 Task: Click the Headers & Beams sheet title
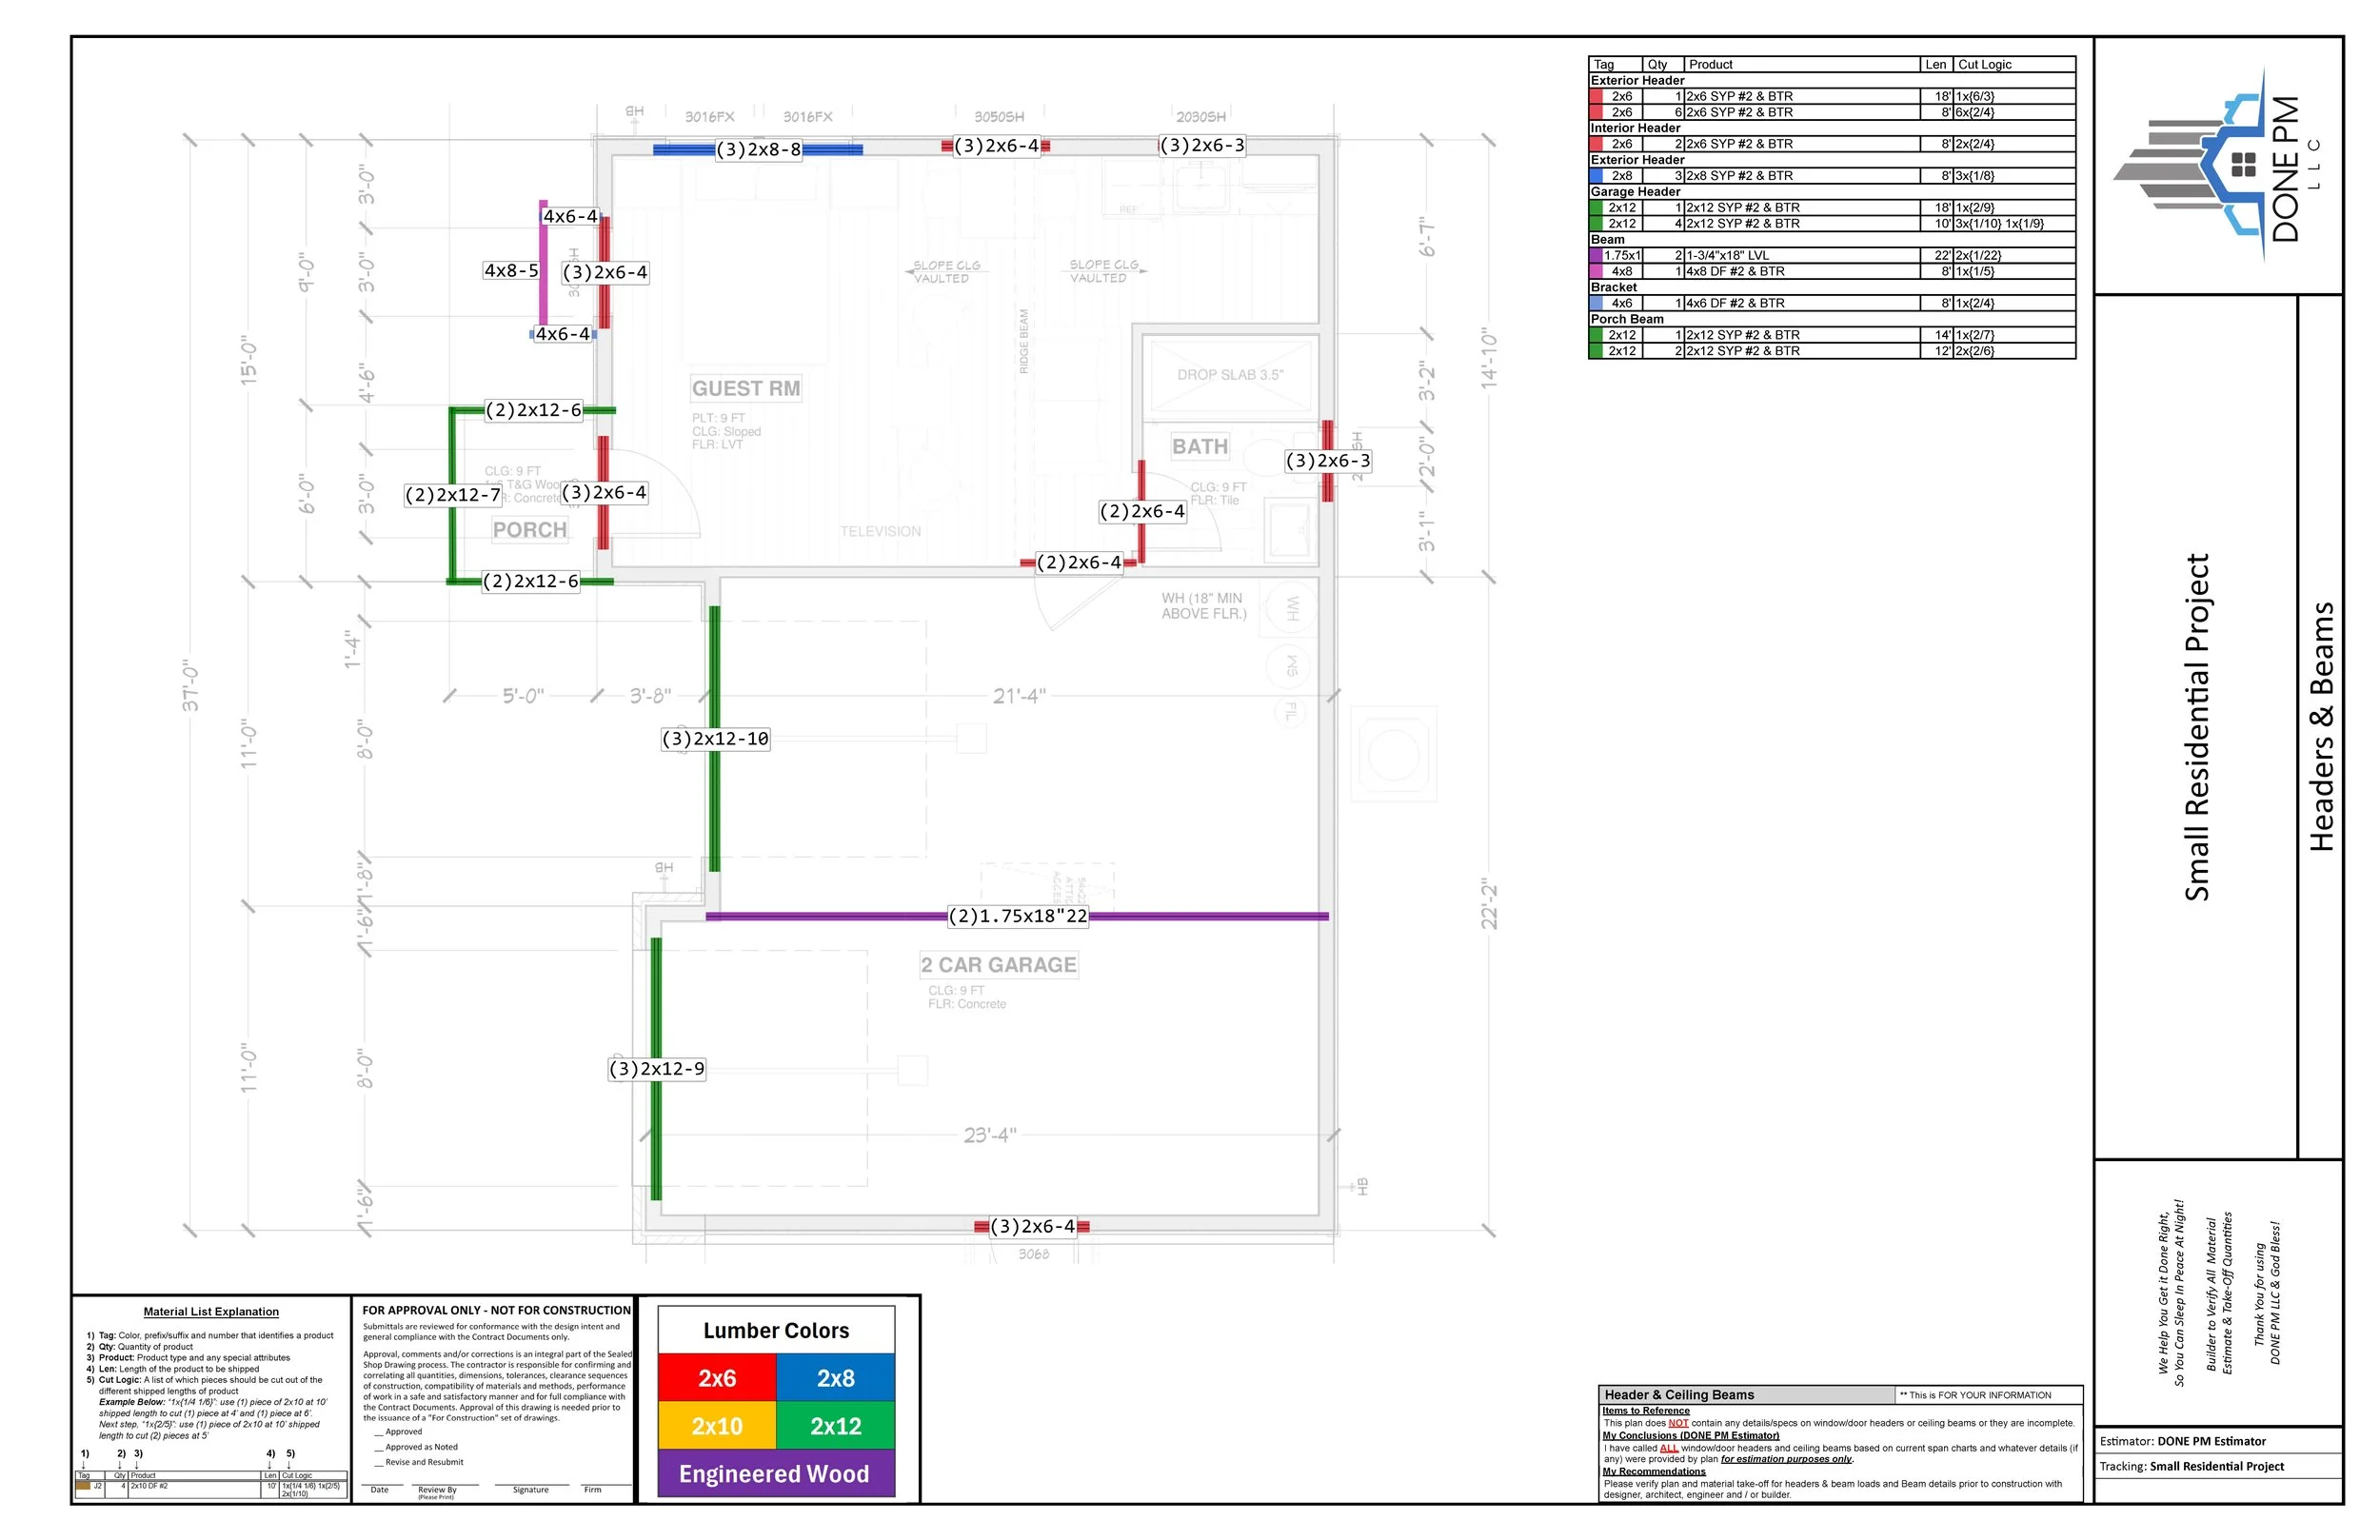pyautogui.click(x=2321, y=727)
